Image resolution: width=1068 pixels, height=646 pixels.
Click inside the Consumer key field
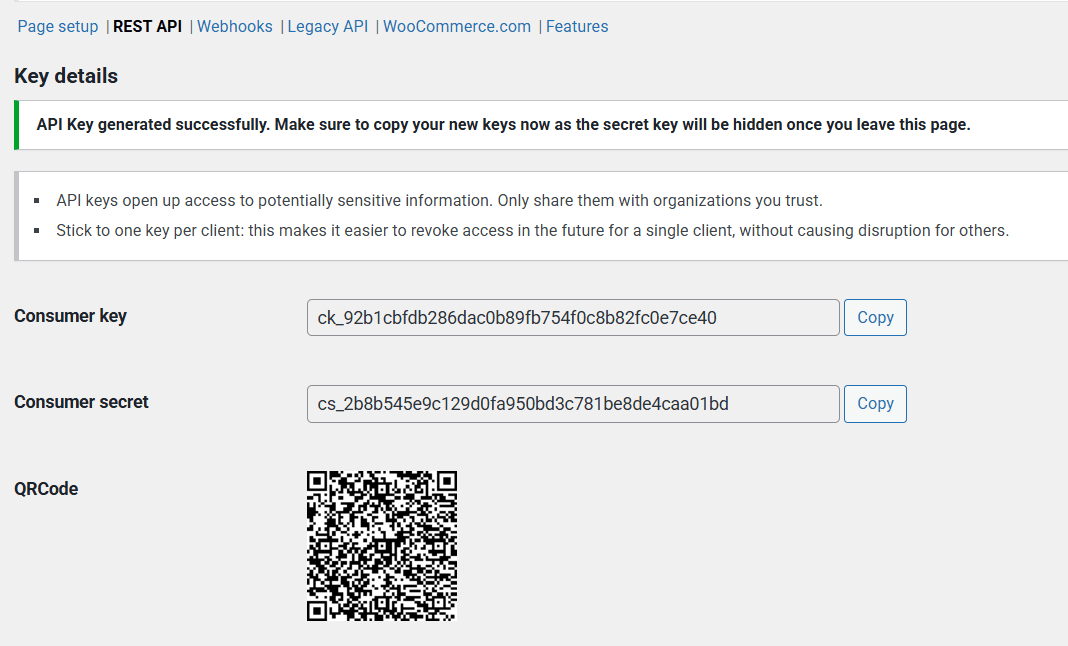pos(573,318)
